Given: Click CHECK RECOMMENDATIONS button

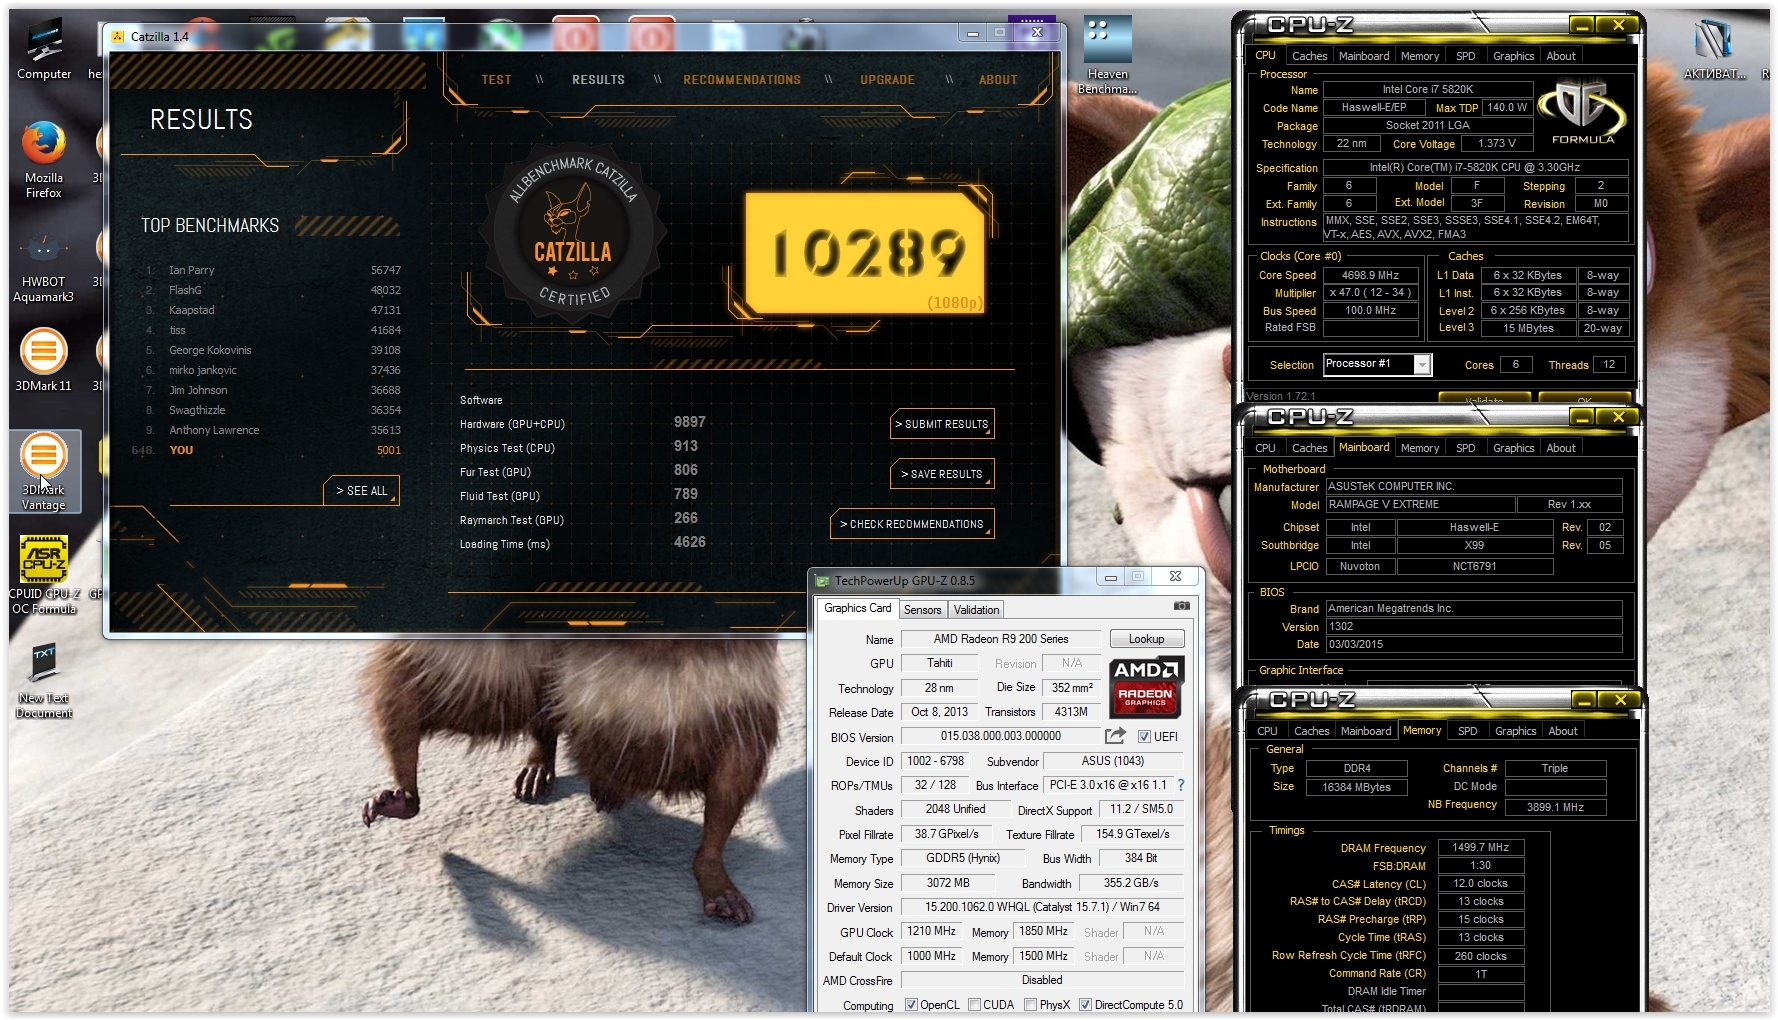Looking at the screenshot, I should (912, 524).
